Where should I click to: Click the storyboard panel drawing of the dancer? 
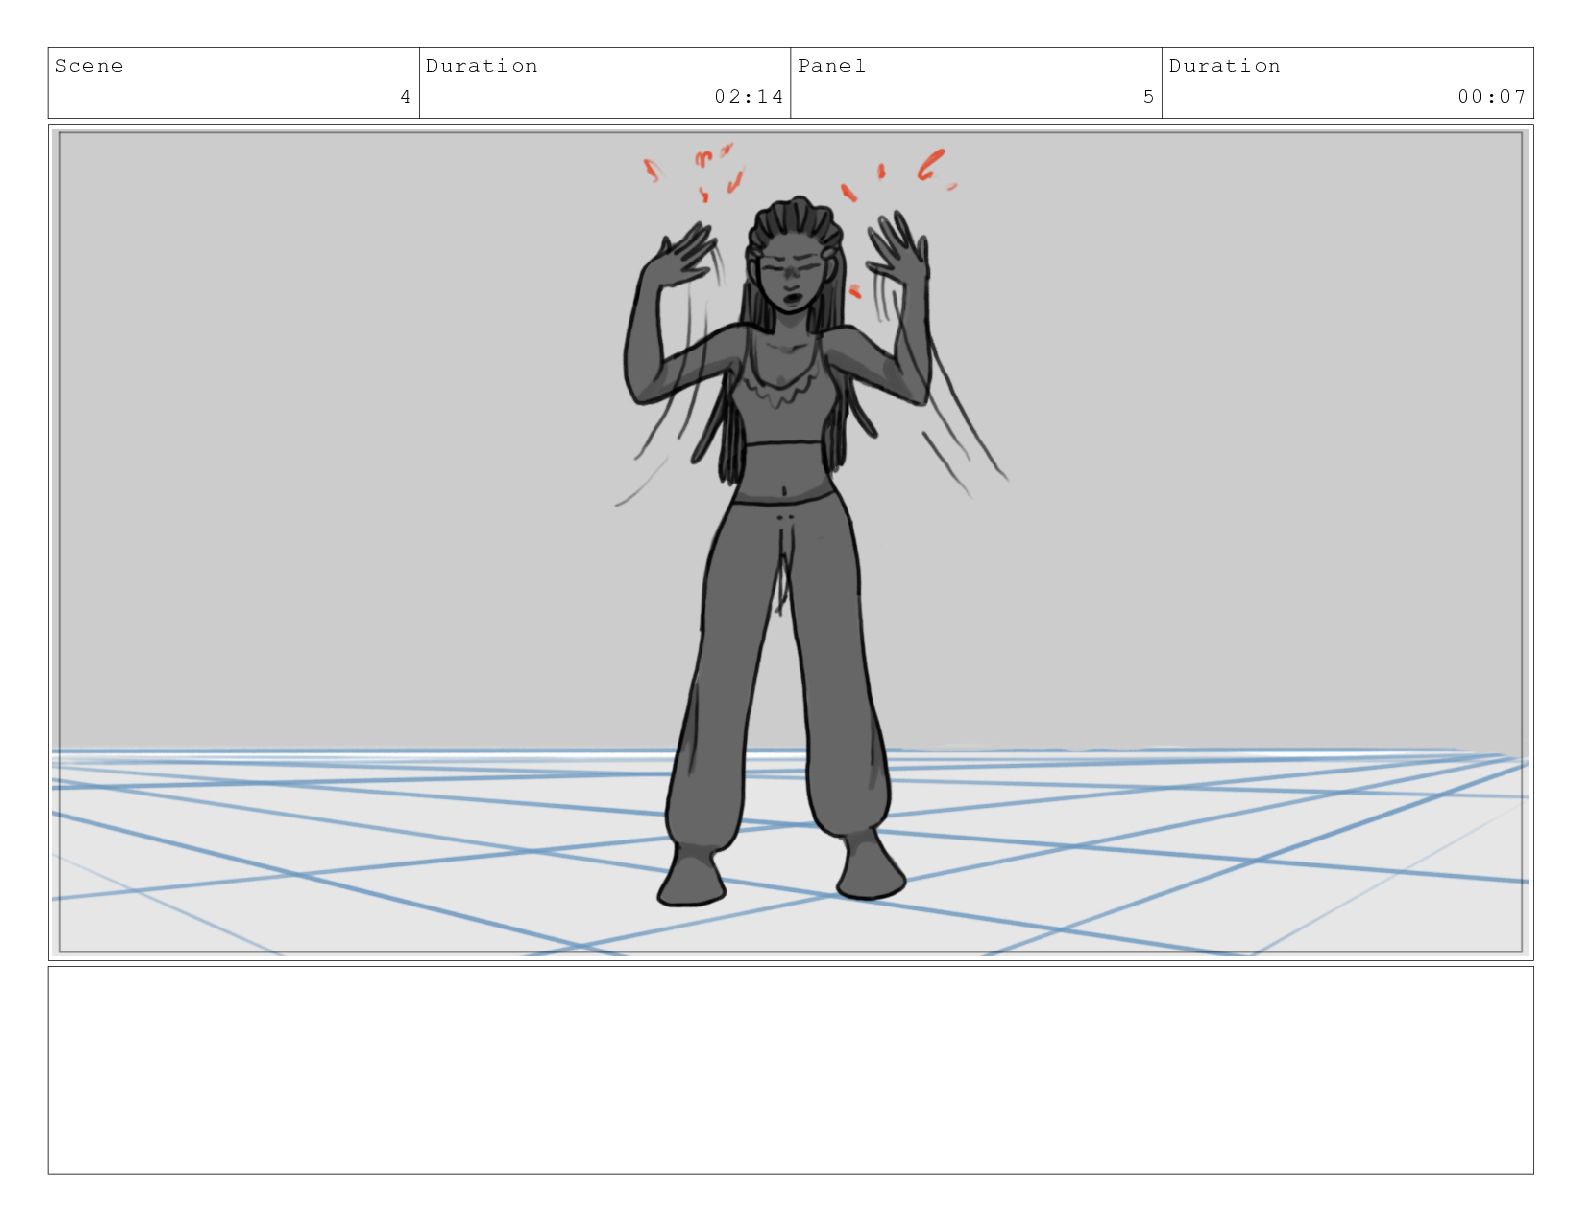coord(791,542)
